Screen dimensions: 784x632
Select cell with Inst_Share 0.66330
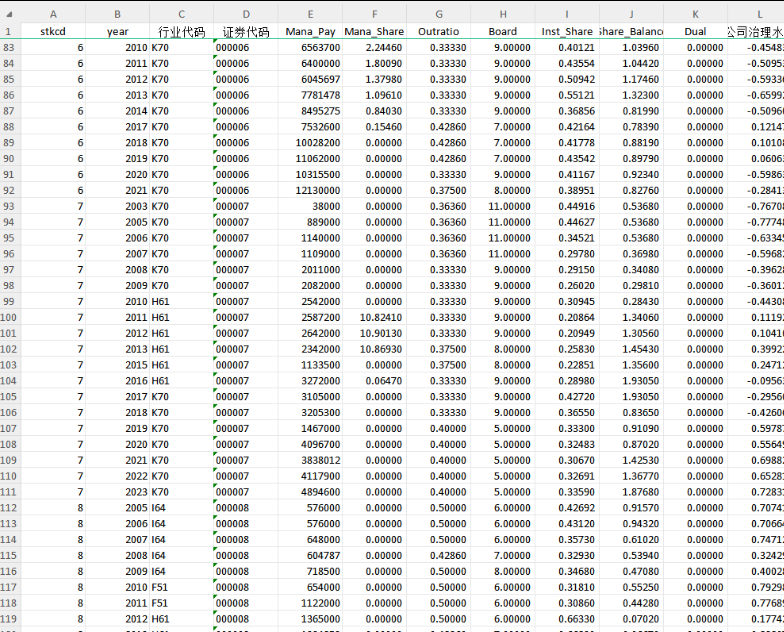(x=567, y=619)
